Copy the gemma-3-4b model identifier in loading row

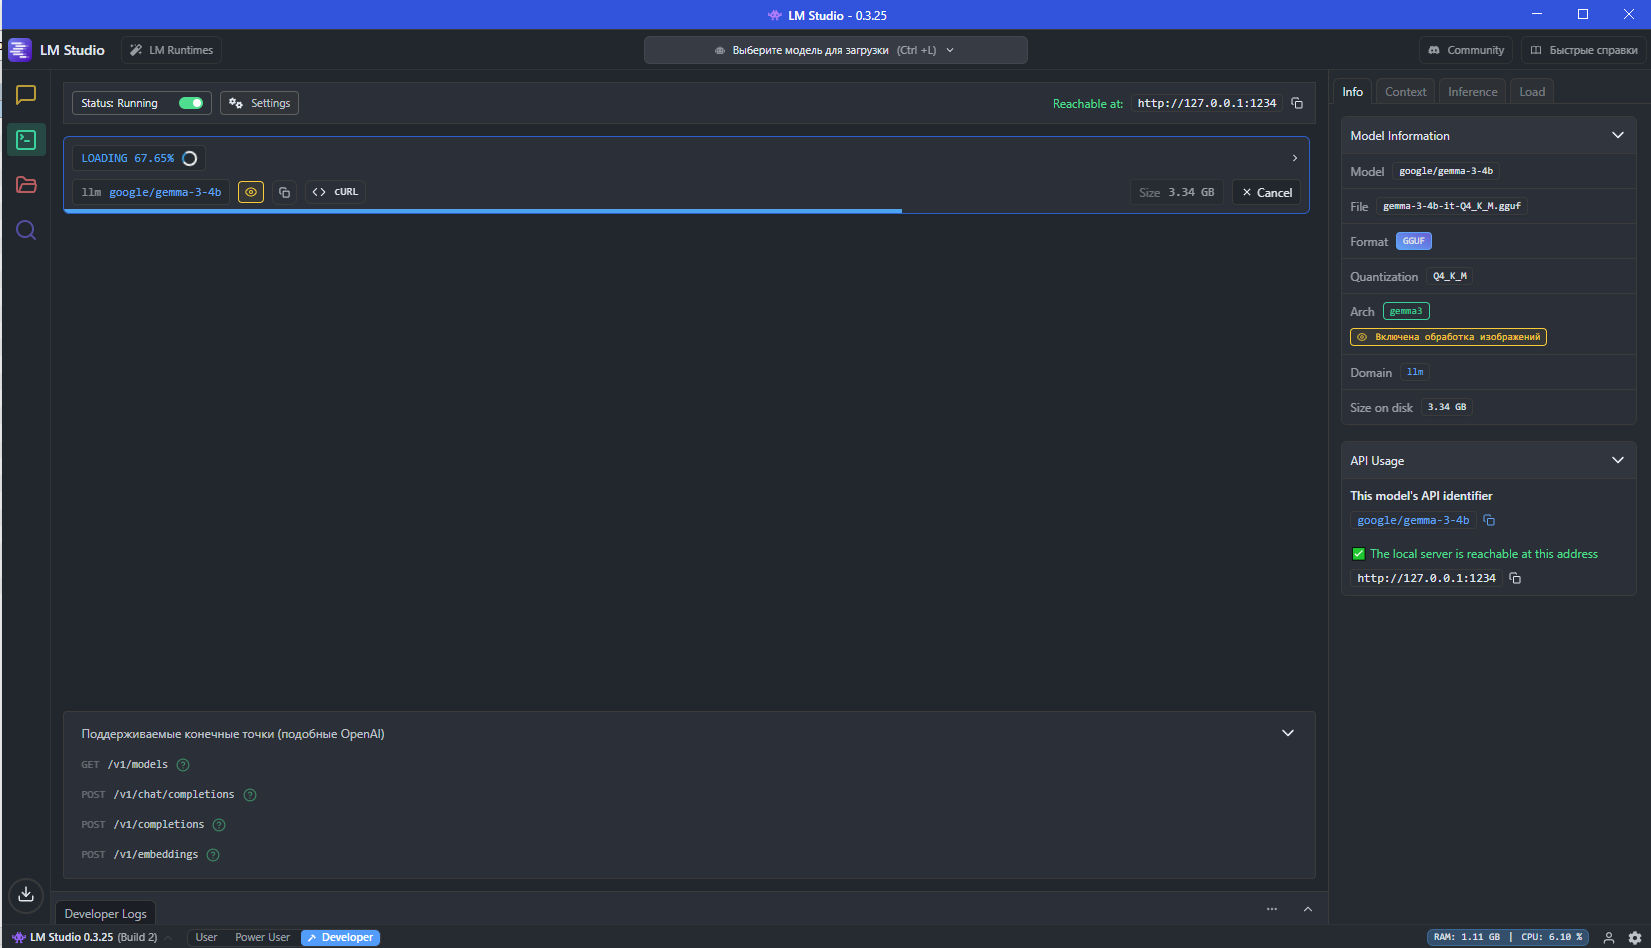284,192
